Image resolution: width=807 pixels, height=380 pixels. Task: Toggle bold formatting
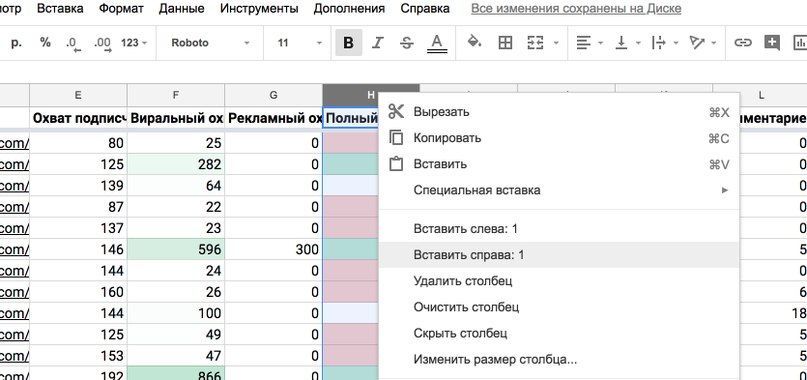click(x=348, y=43)
